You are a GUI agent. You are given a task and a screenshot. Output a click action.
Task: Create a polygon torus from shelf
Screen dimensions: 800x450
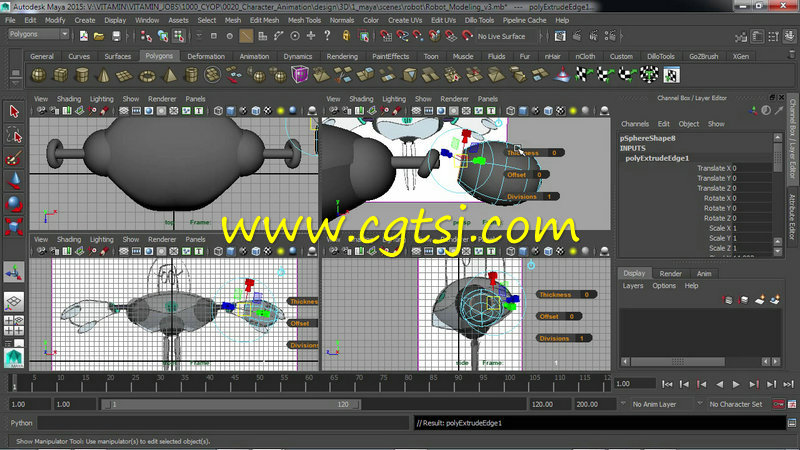coord(147,76)
